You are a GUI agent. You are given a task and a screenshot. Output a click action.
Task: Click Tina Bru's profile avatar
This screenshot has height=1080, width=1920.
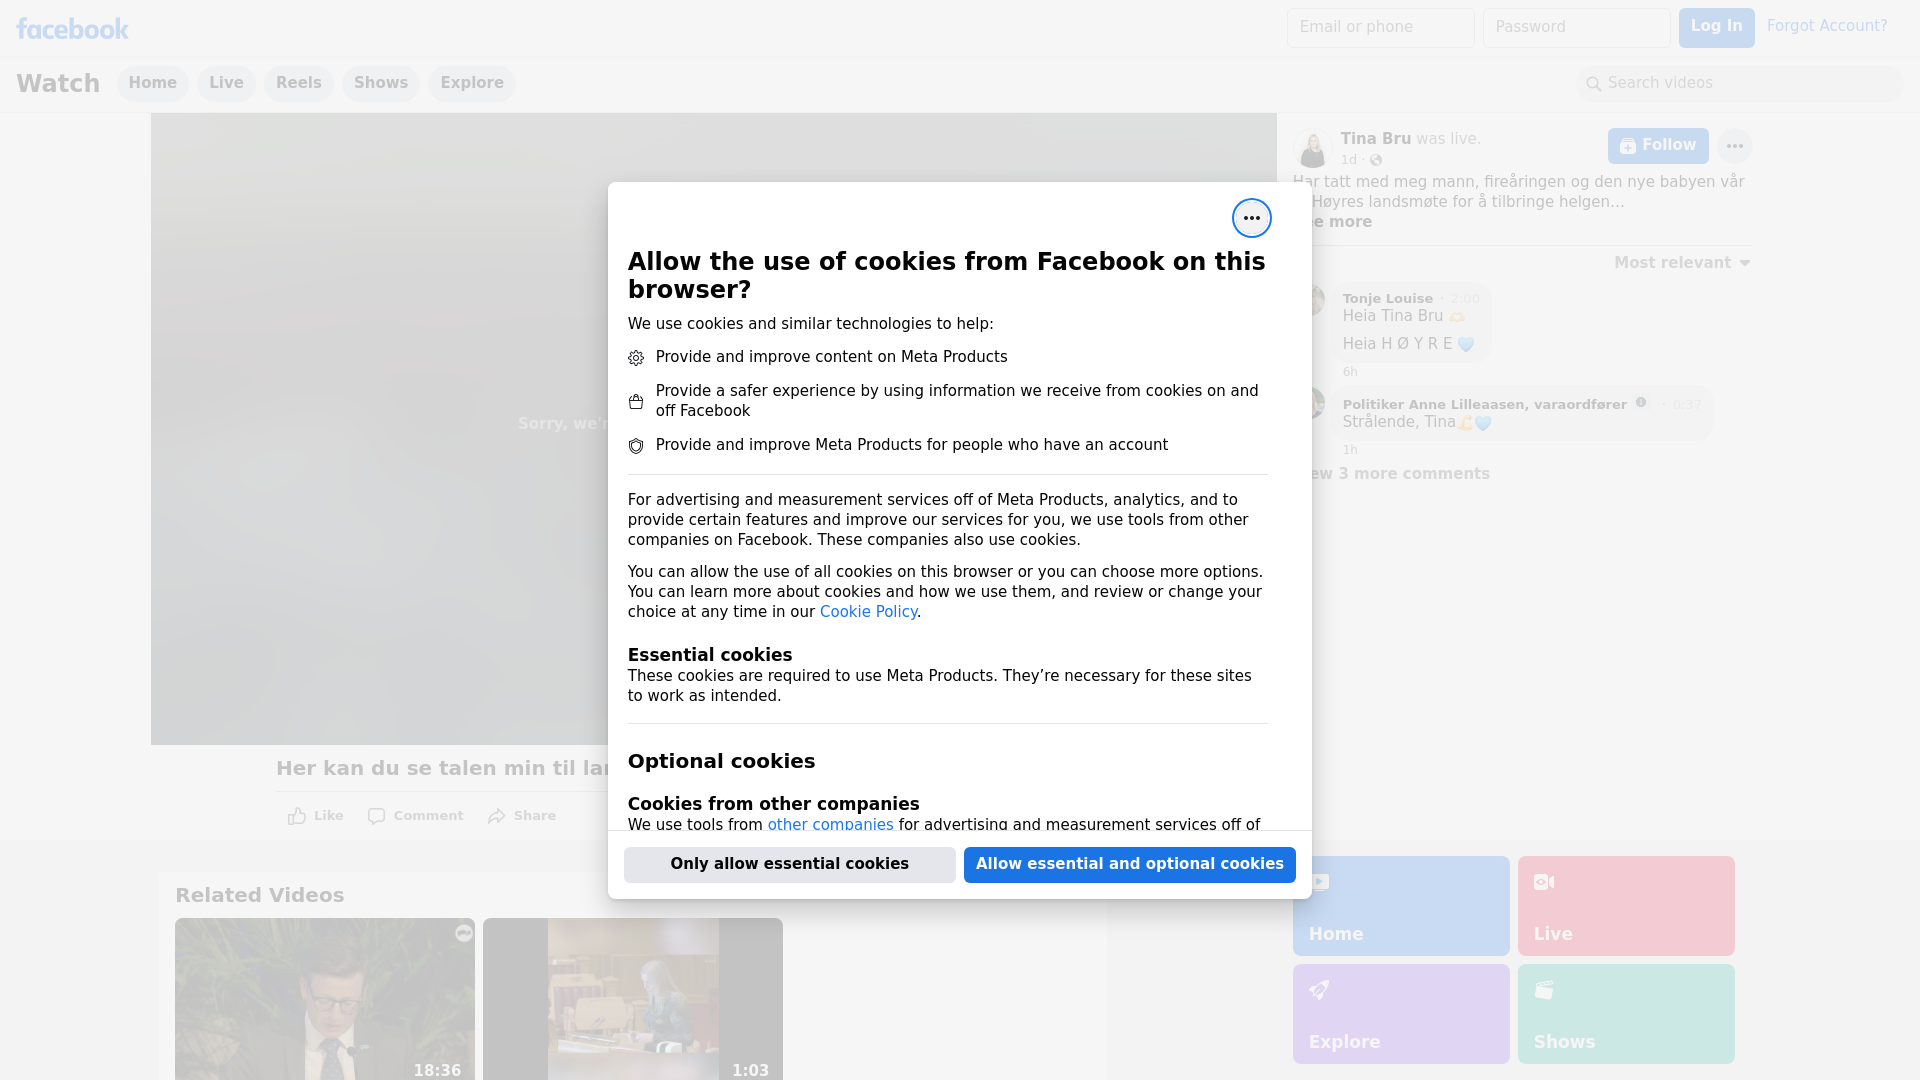point(1311,148)
